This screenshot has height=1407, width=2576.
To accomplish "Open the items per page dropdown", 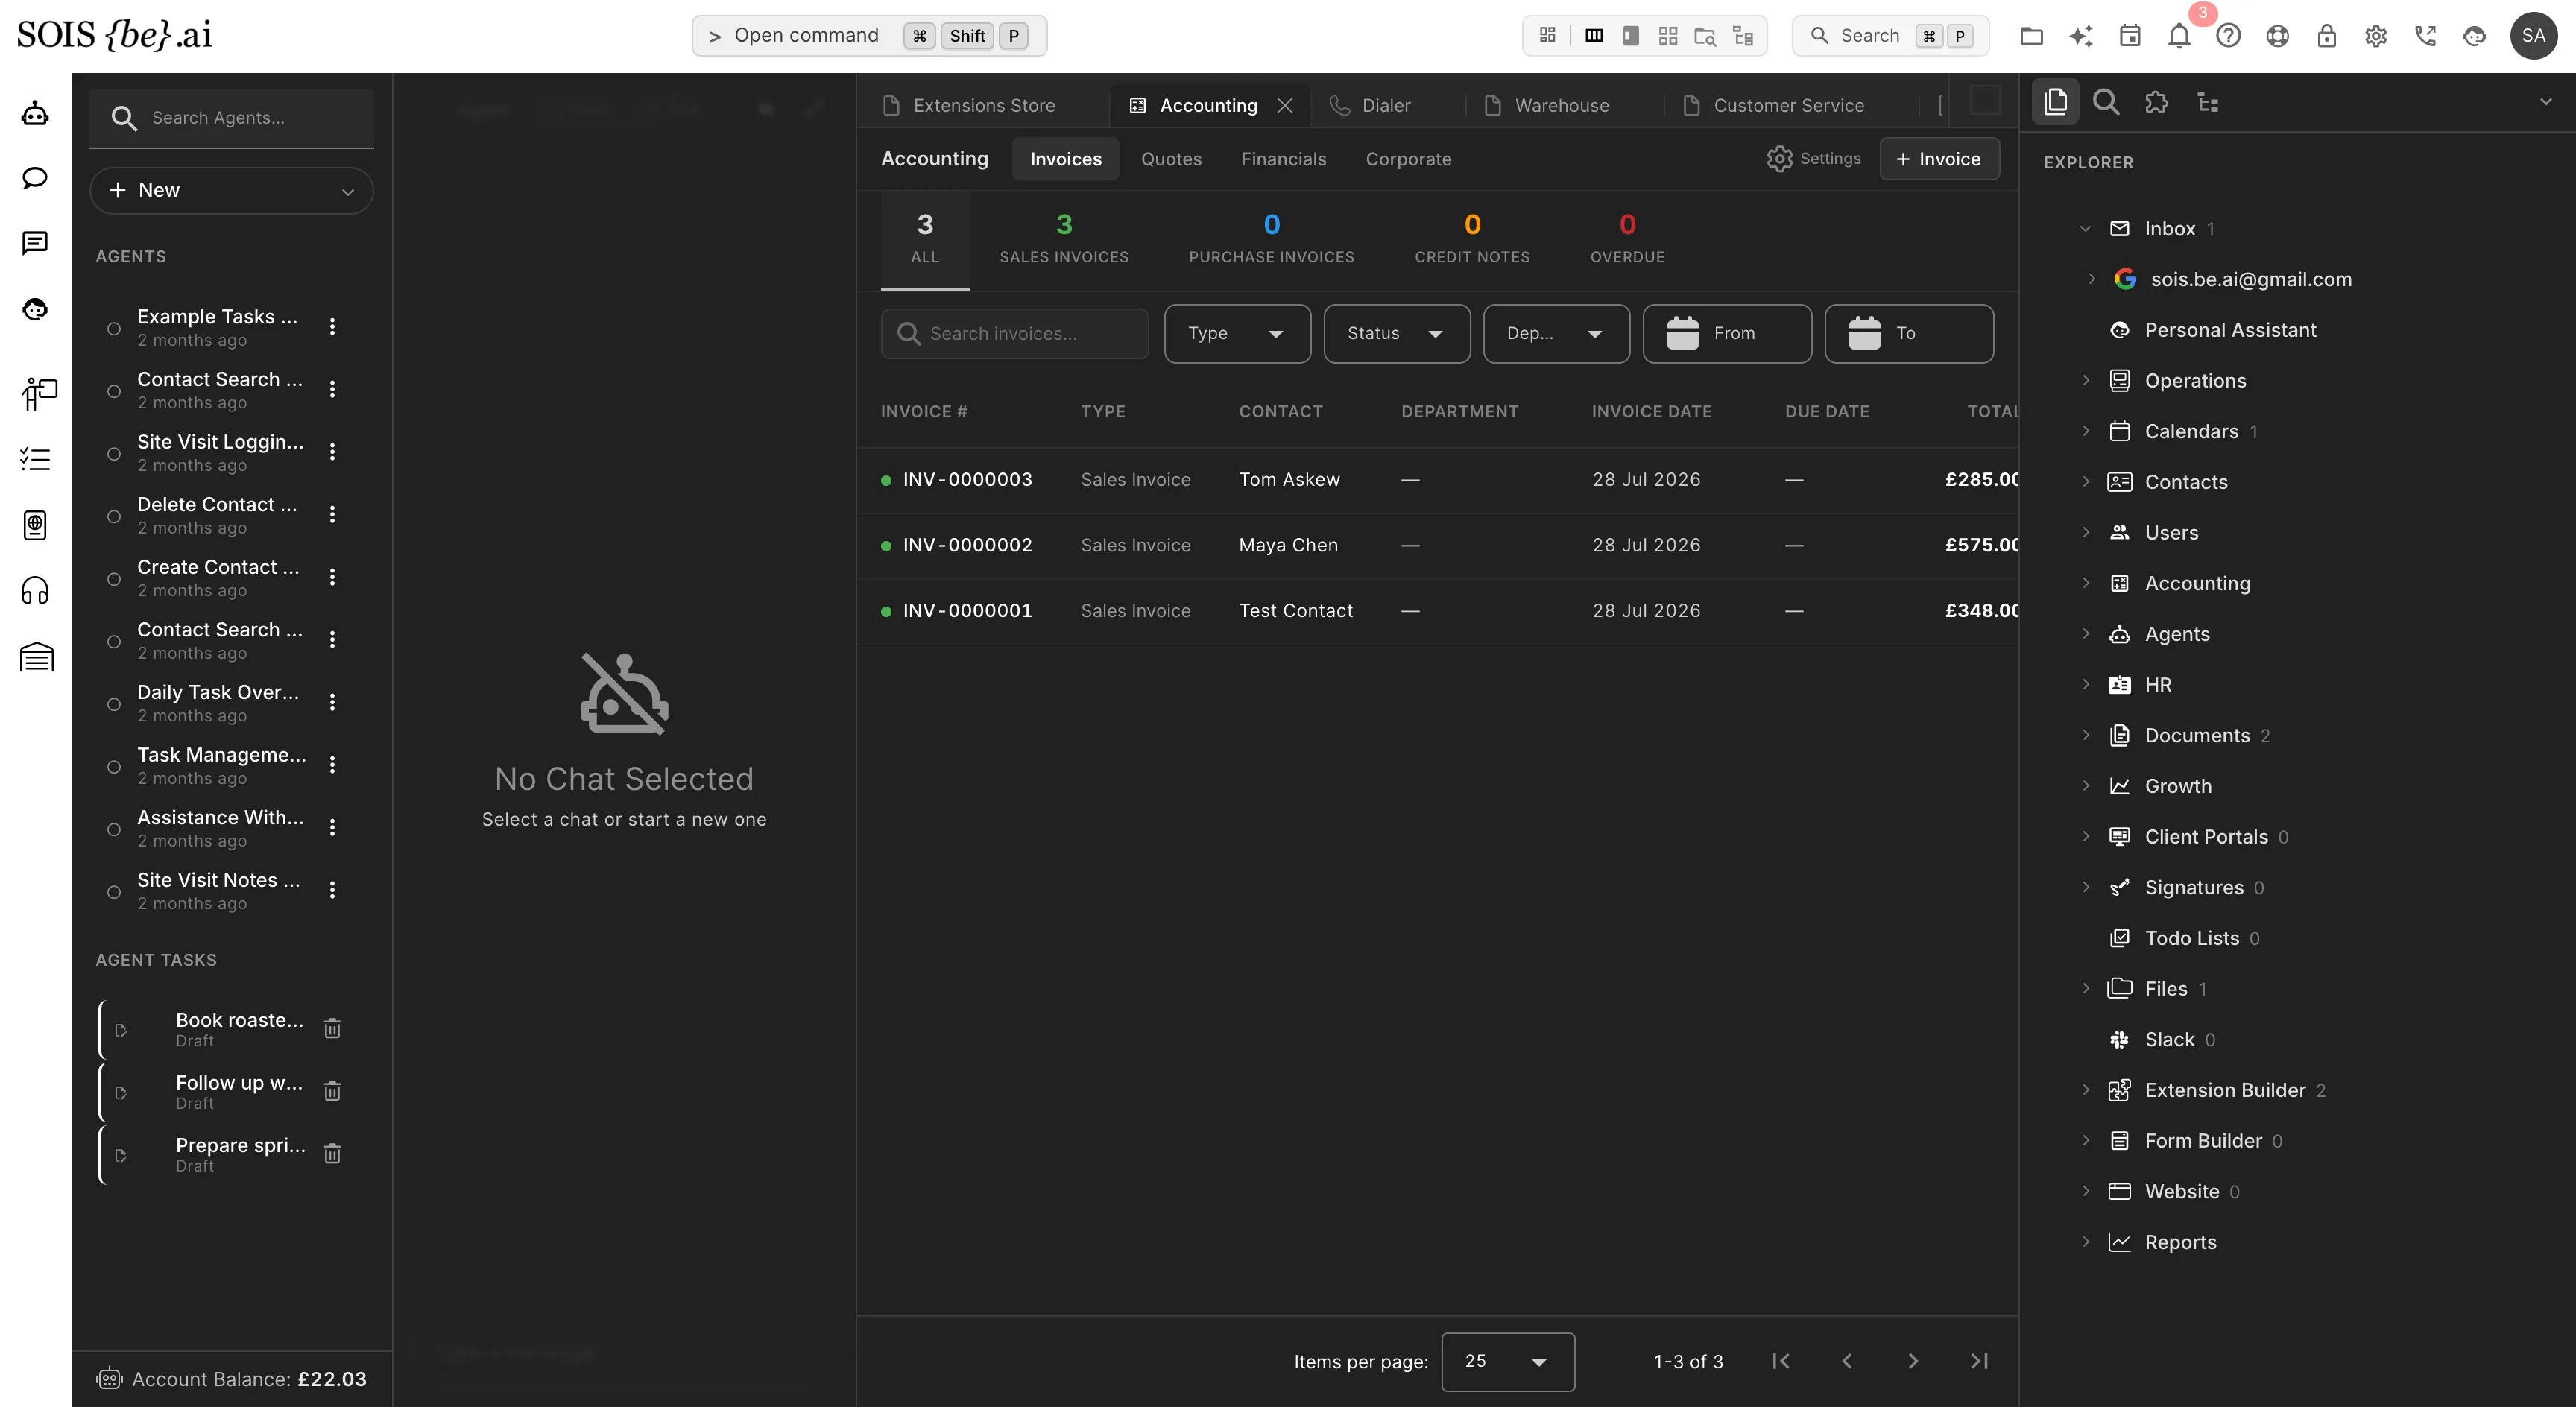I will point(1507,1361).
